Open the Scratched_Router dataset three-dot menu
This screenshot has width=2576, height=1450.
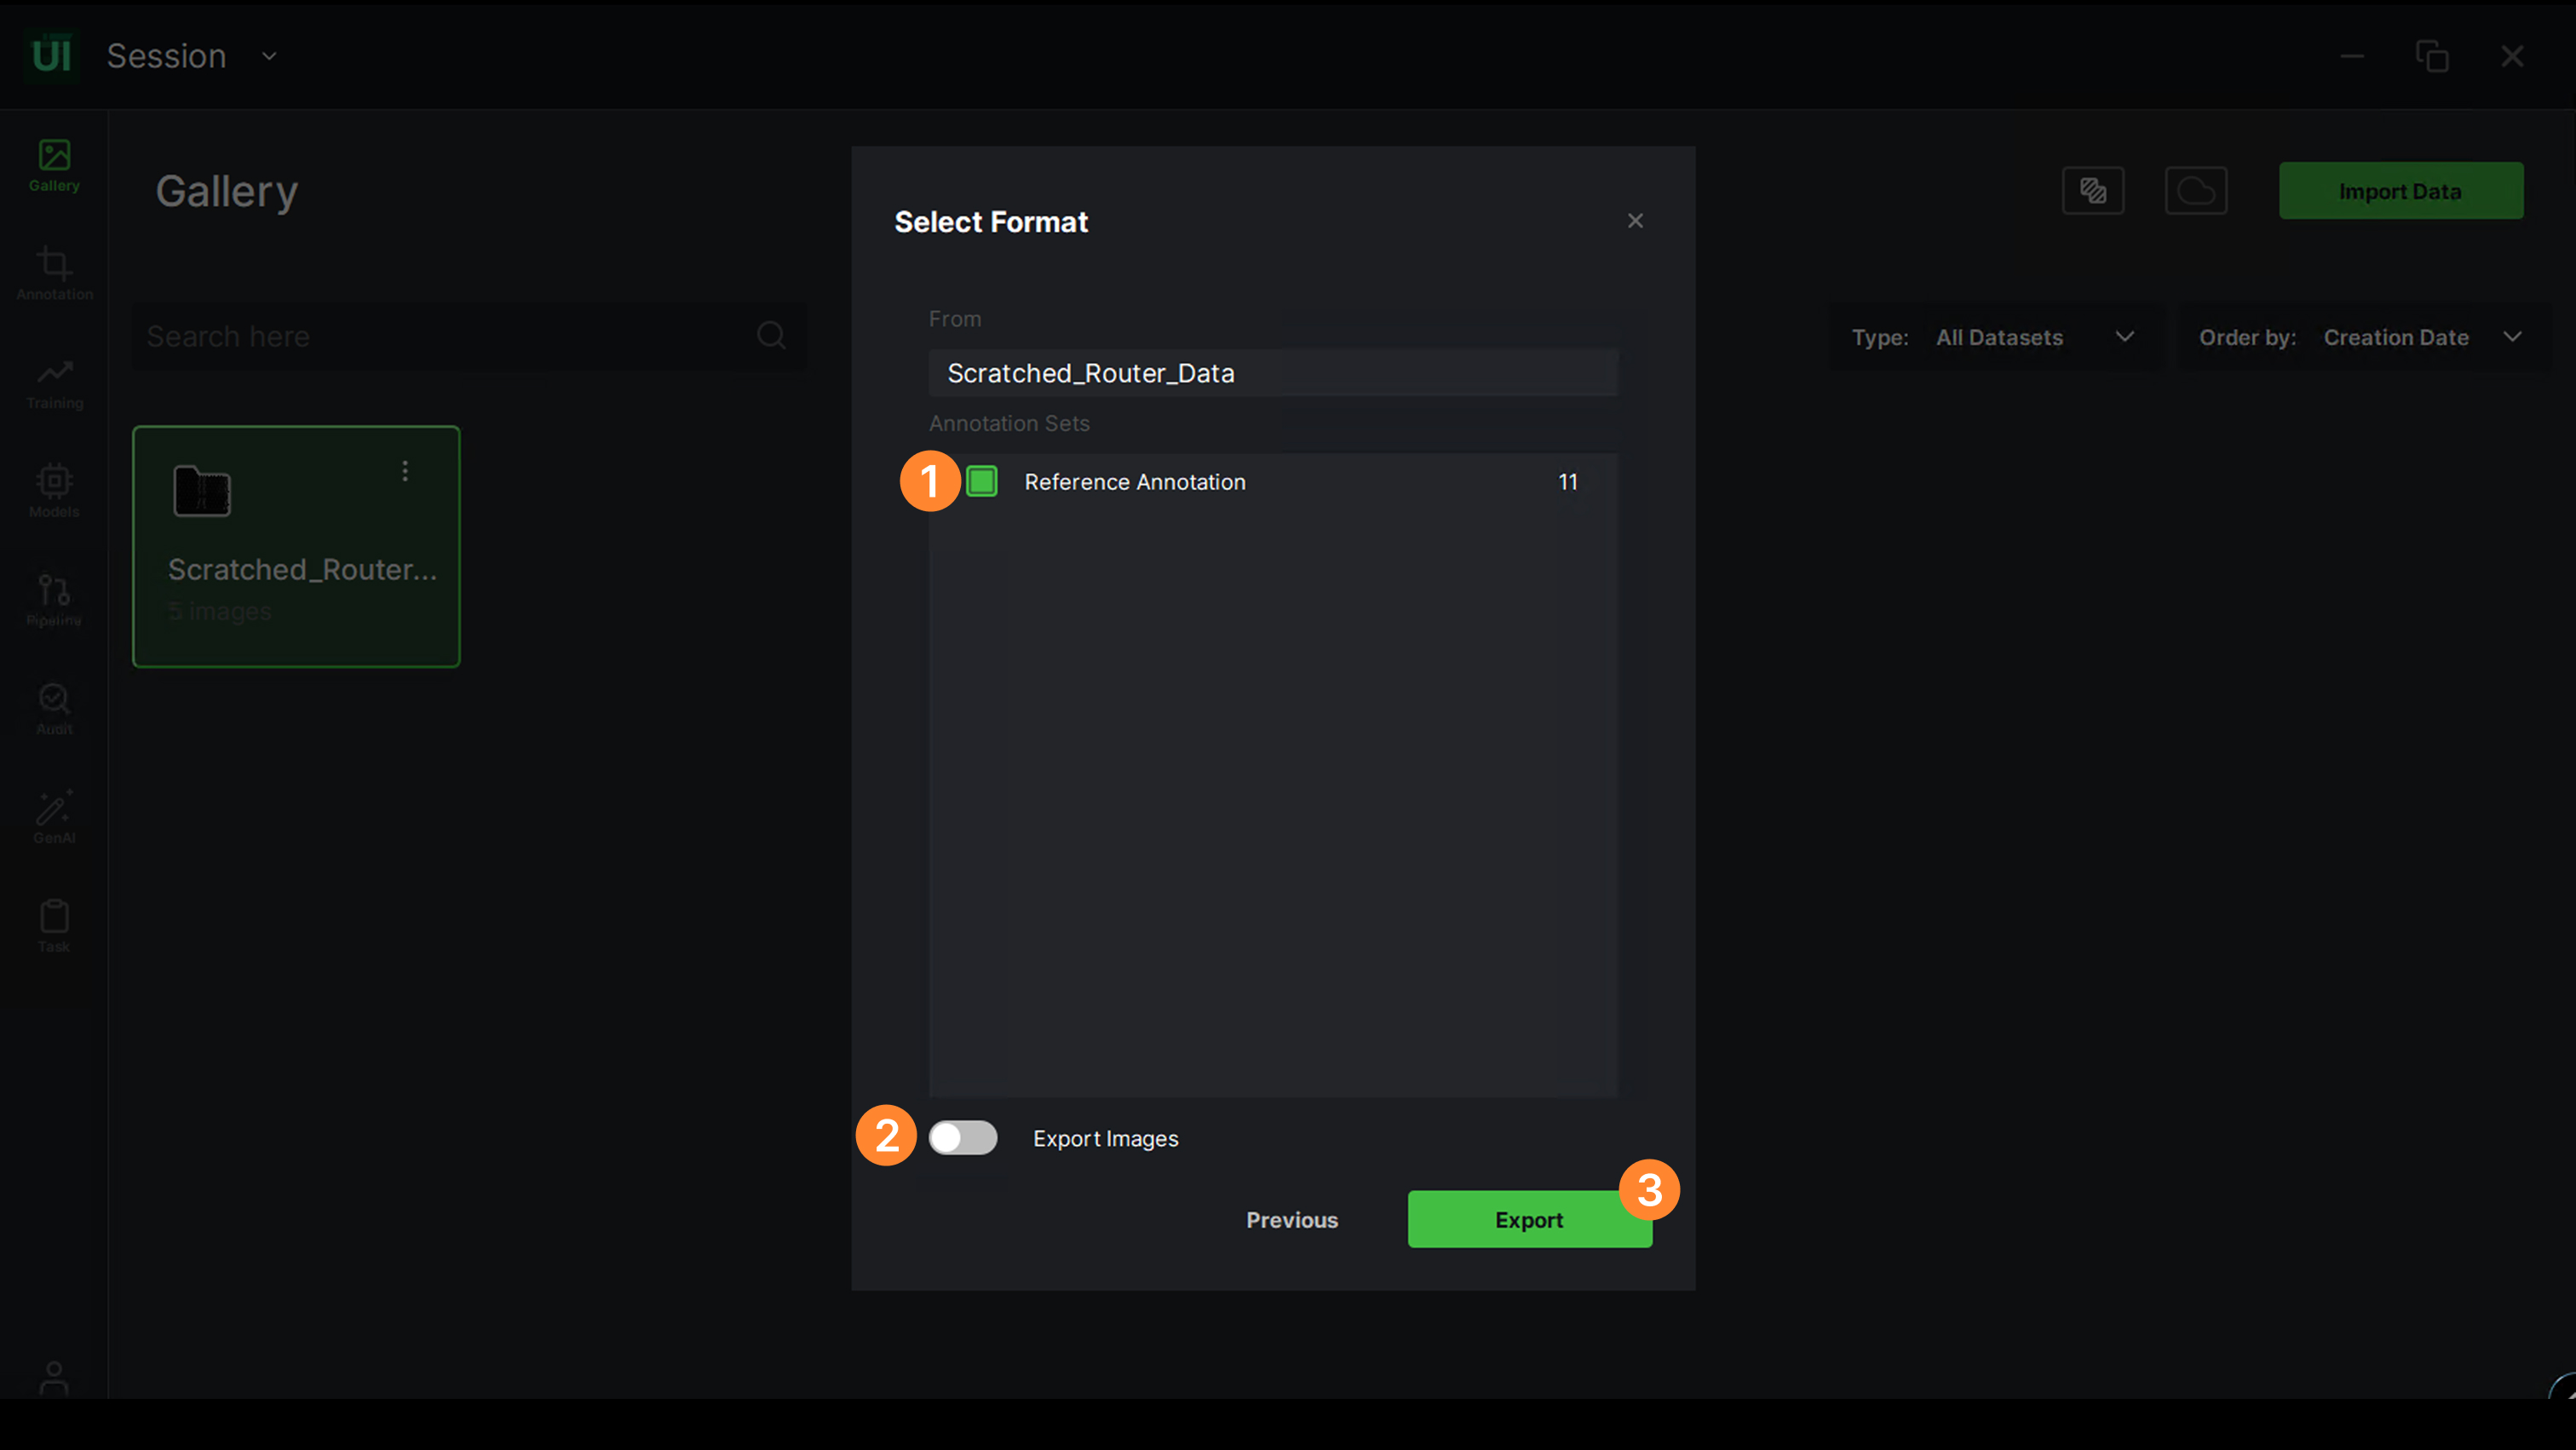[405, 471]
